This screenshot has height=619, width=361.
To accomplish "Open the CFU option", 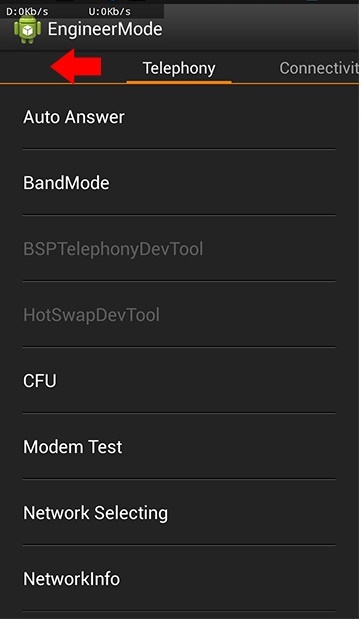I will pos(179,381).
